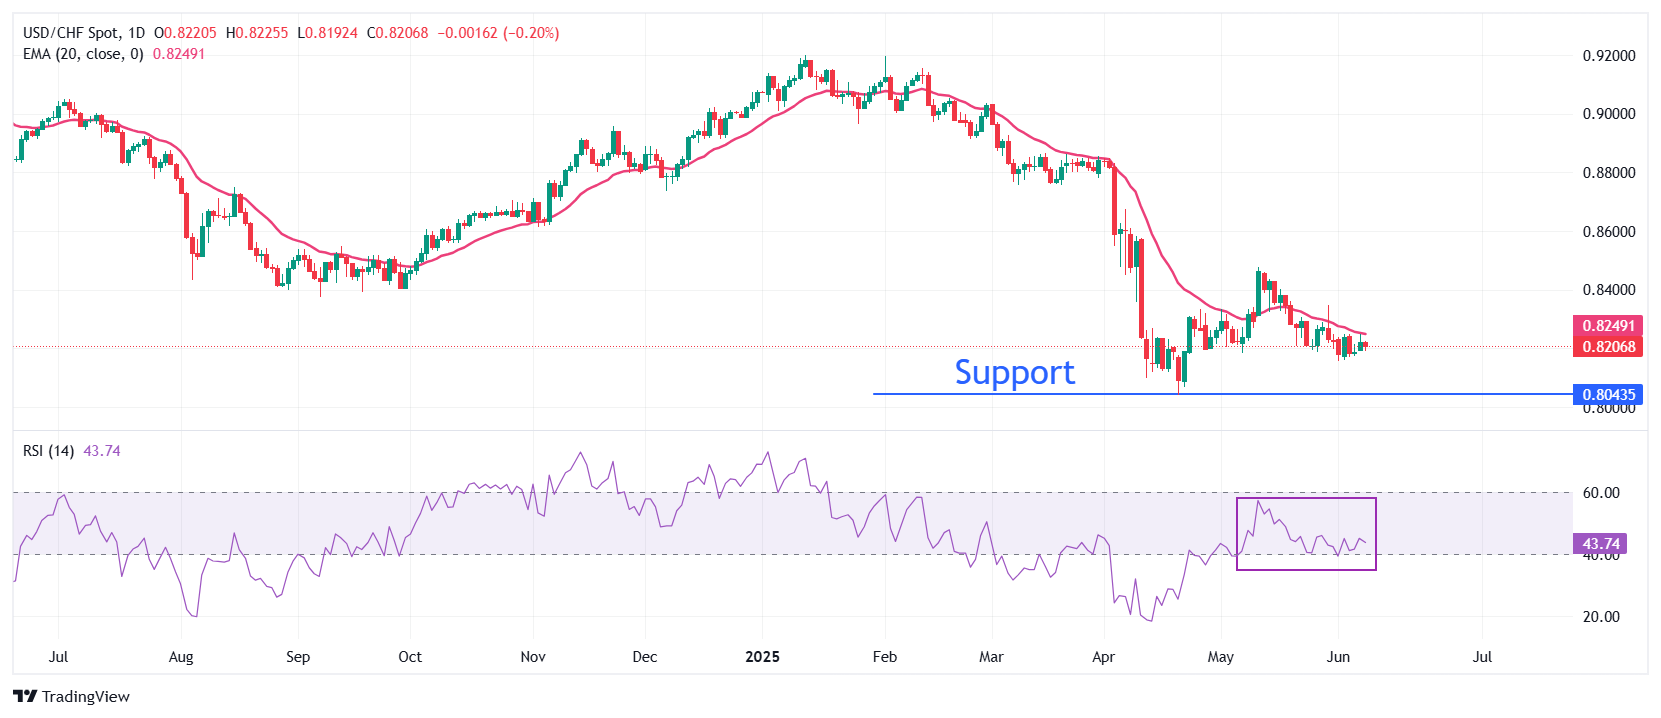Click the red 0.82068 price axis label
This screenshot has height=718, width=1661.
(x=1608, y=347)
